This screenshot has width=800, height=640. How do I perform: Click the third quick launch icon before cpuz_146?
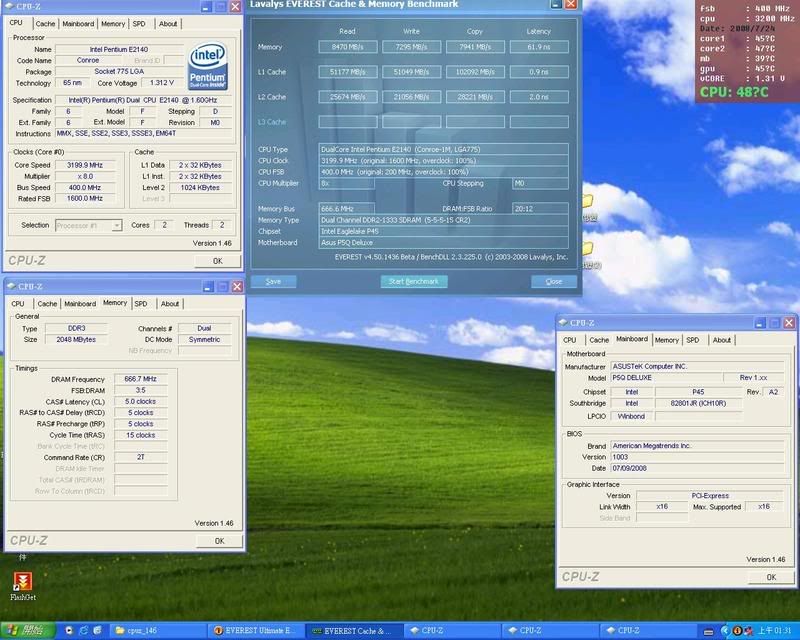click(x=97, y=631)
